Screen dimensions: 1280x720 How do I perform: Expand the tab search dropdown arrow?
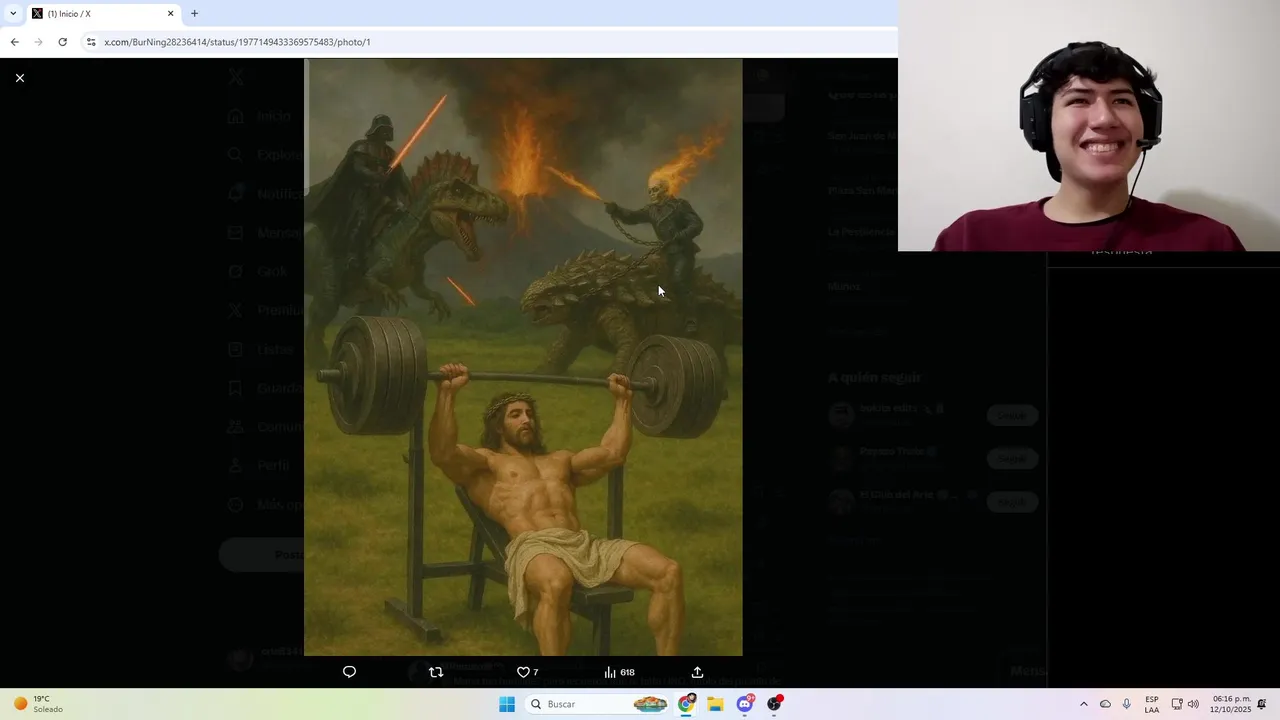point(13,13)
